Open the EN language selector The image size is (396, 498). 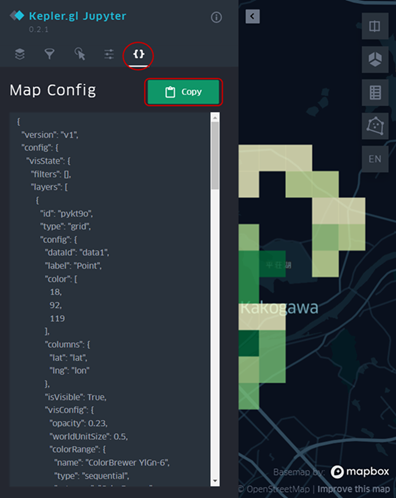375,159
